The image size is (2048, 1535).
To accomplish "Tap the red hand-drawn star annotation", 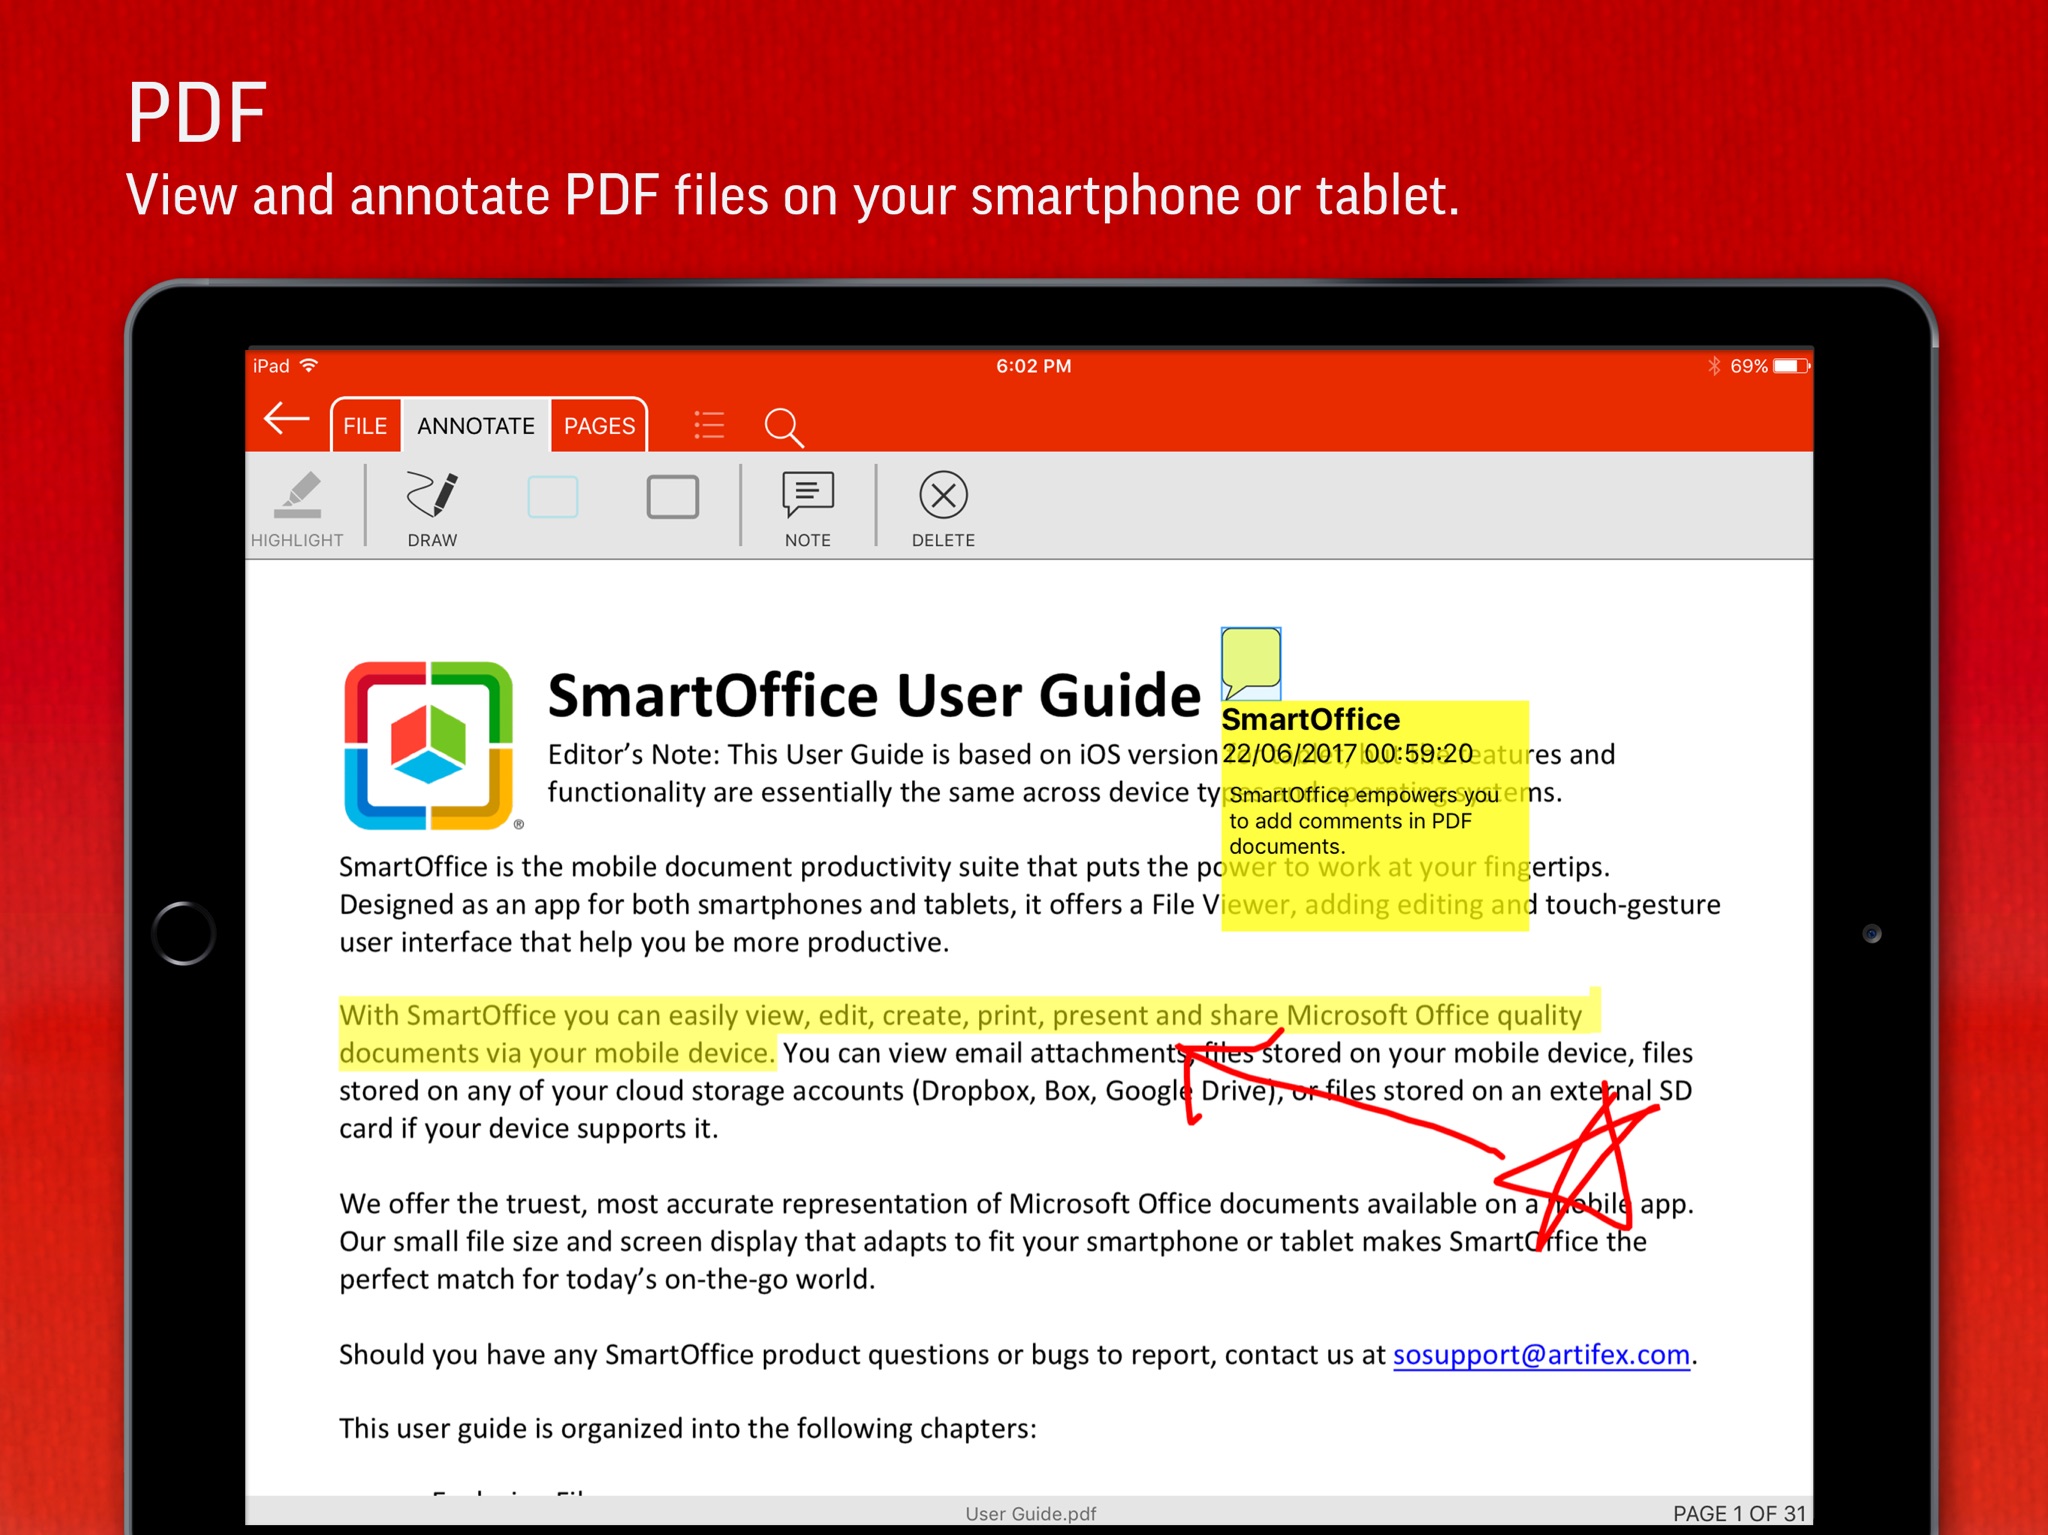I will coord(1585,1160).
